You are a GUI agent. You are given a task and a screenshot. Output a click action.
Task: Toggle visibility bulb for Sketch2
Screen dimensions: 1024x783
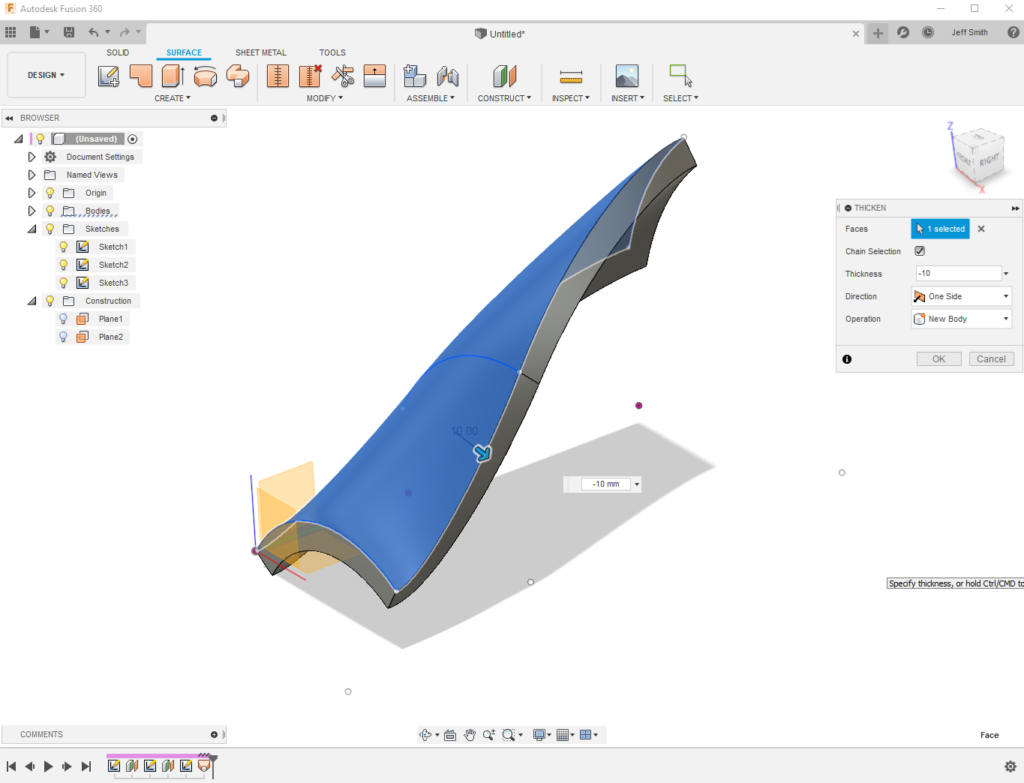pos(63,265)
